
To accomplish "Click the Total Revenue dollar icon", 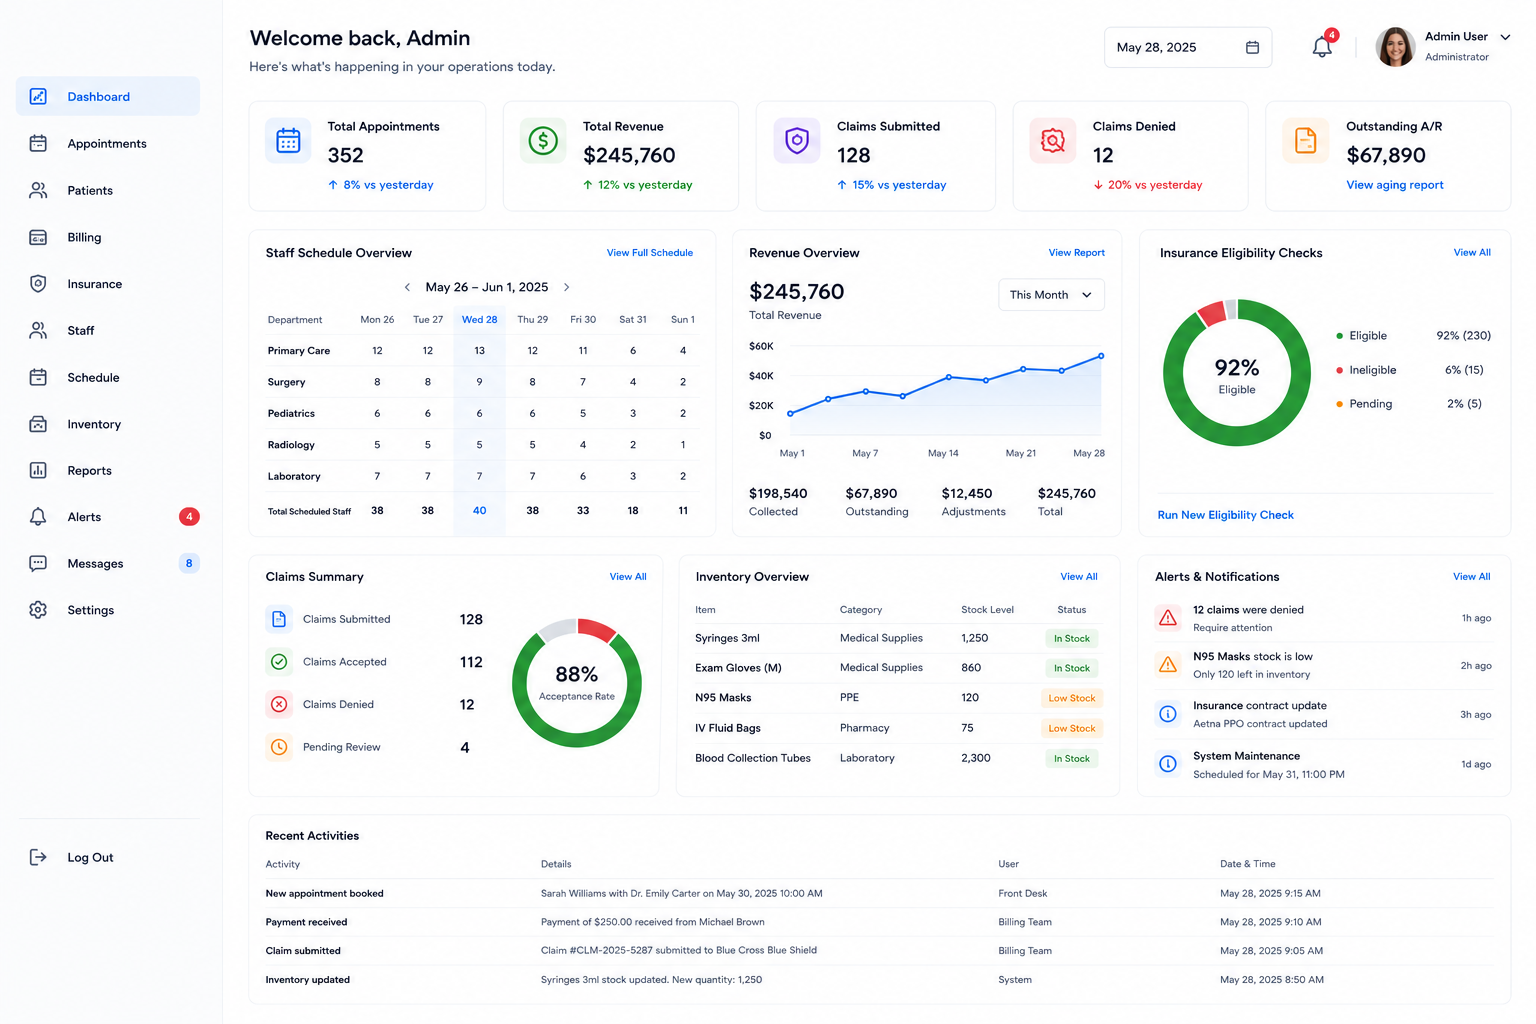I will [x=543, y=141].
